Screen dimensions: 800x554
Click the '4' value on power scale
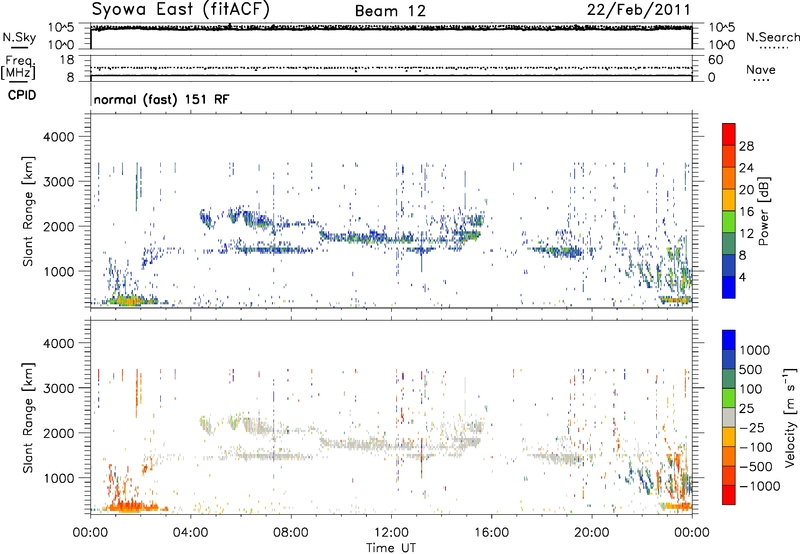pyautogui.click(x=742, y=278)
